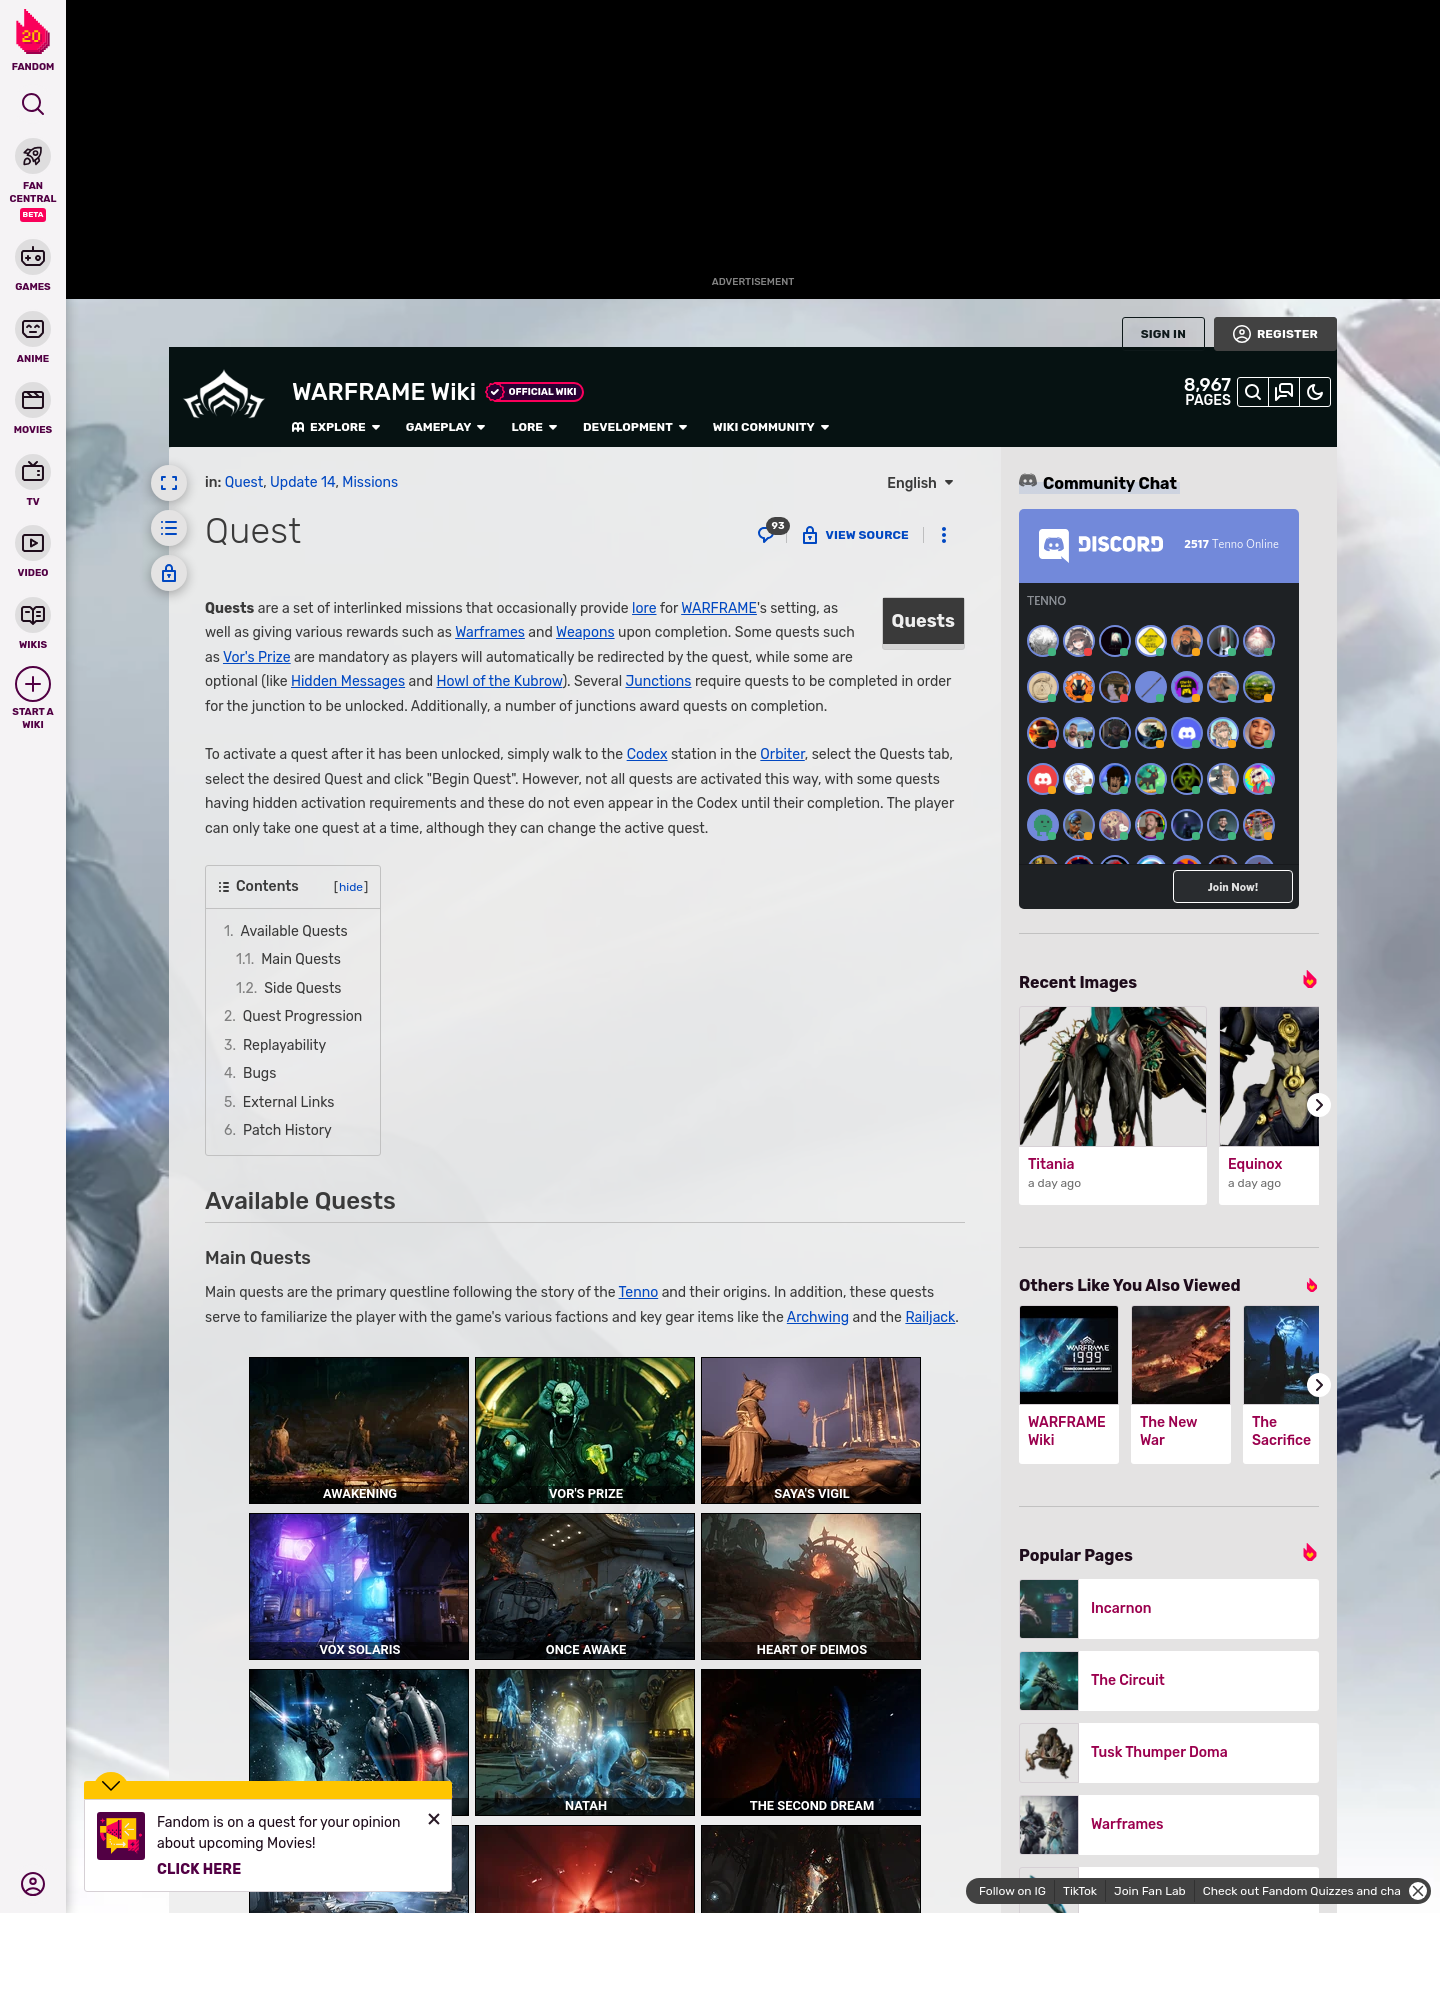Expand the Lore menu

534,427
